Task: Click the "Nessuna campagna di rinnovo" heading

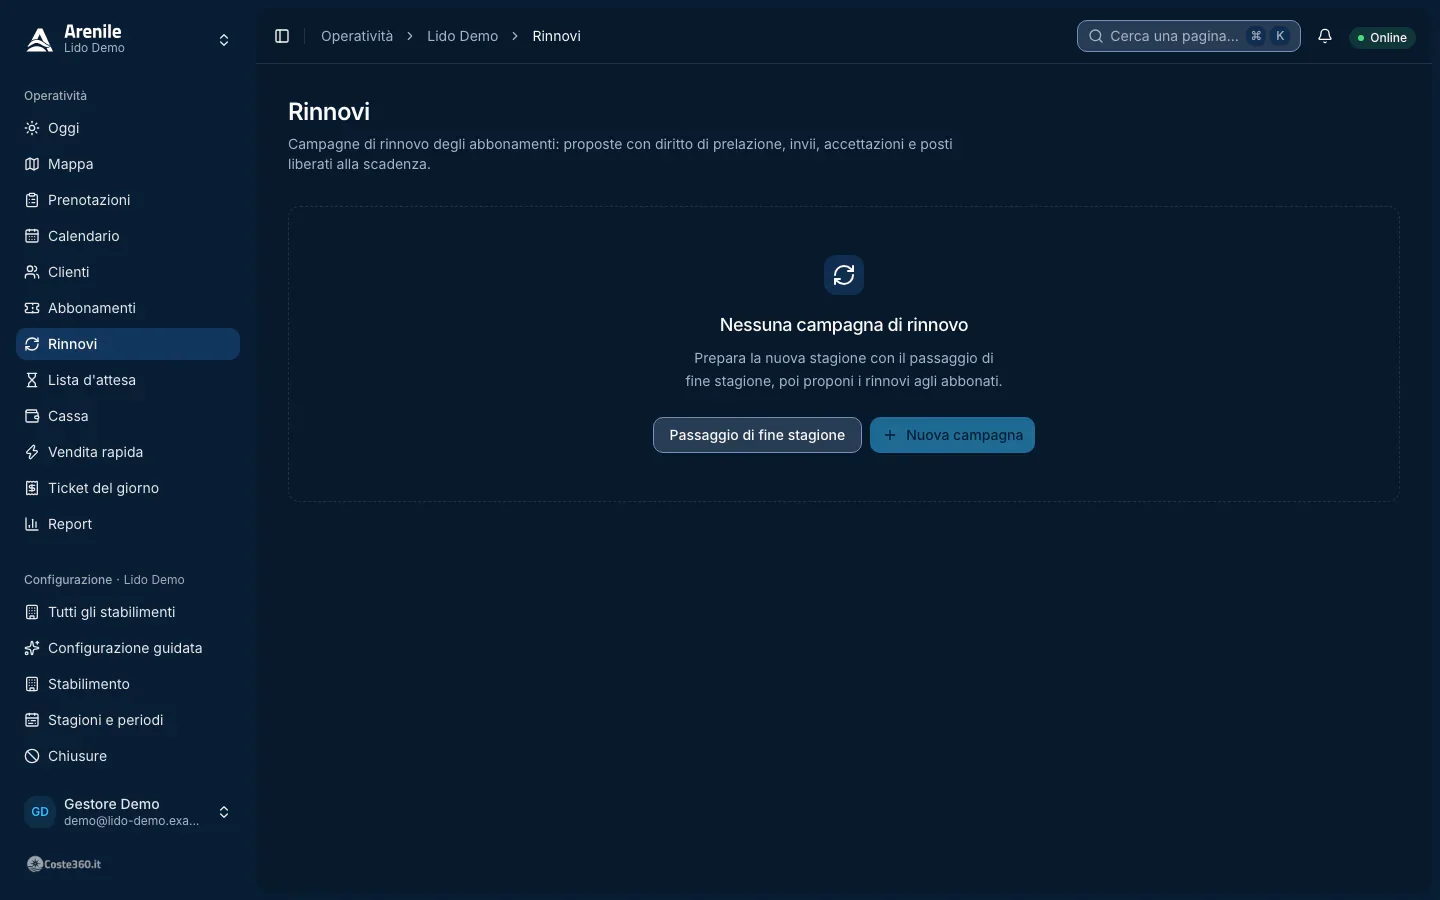Action: (x=844, y=325)
